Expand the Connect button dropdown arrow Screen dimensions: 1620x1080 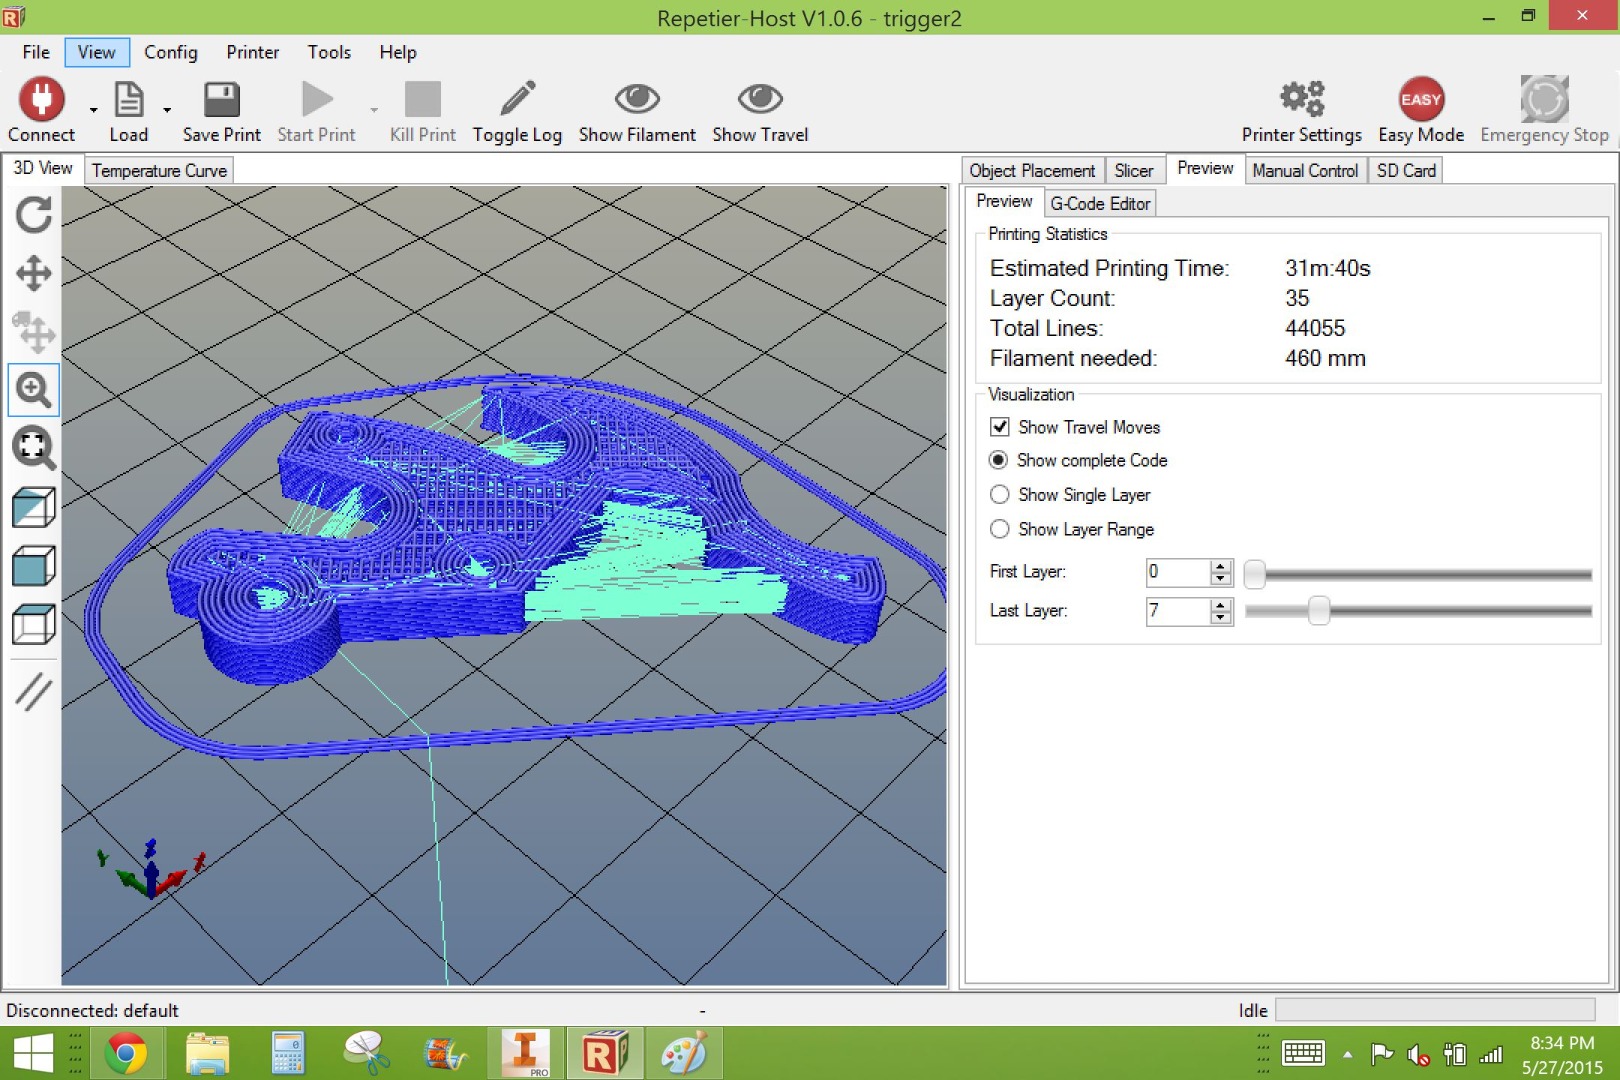pyautogui.click(x=94, y=110)
